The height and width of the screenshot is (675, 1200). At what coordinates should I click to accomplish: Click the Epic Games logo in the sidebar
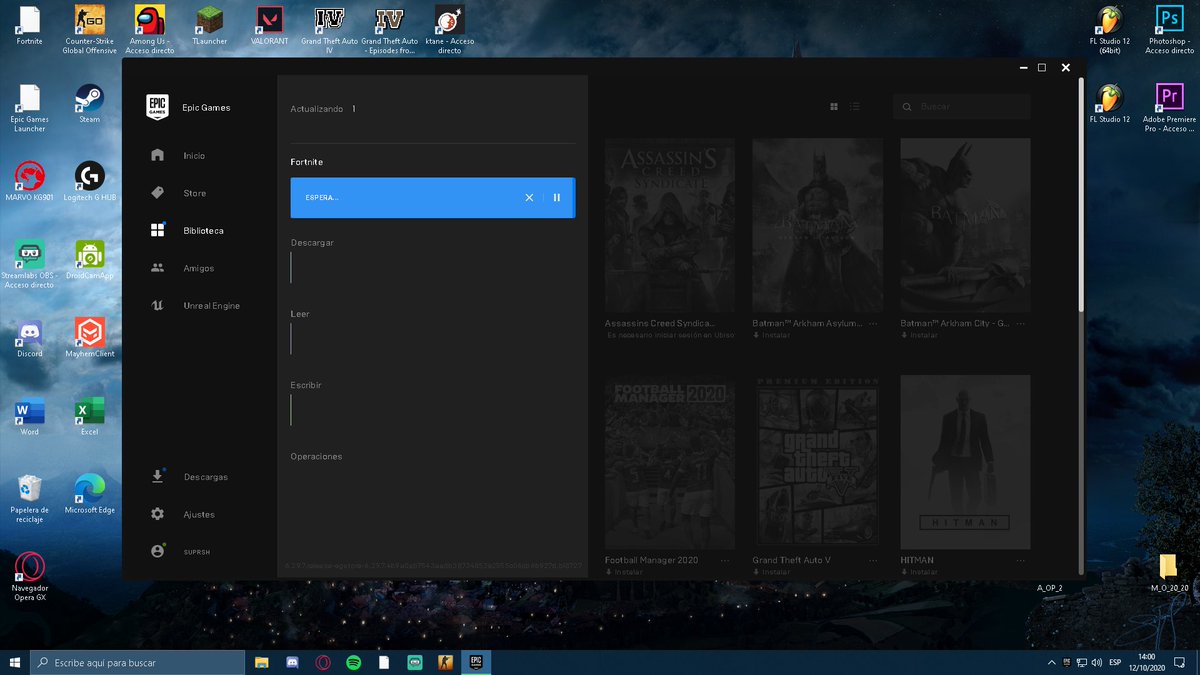(x=157, y=107)
